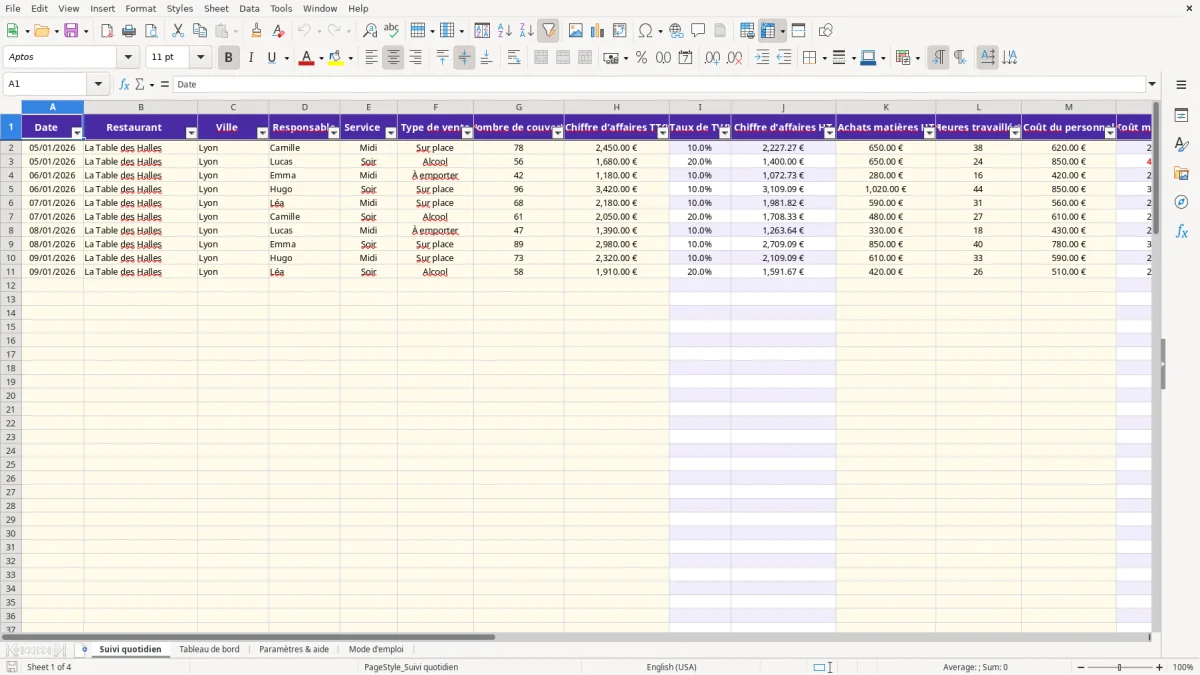Open Font Size dropdown arrow
The height and width of the screenshot is (675, 1200).
pyautogui.click(x=200, y=58)
